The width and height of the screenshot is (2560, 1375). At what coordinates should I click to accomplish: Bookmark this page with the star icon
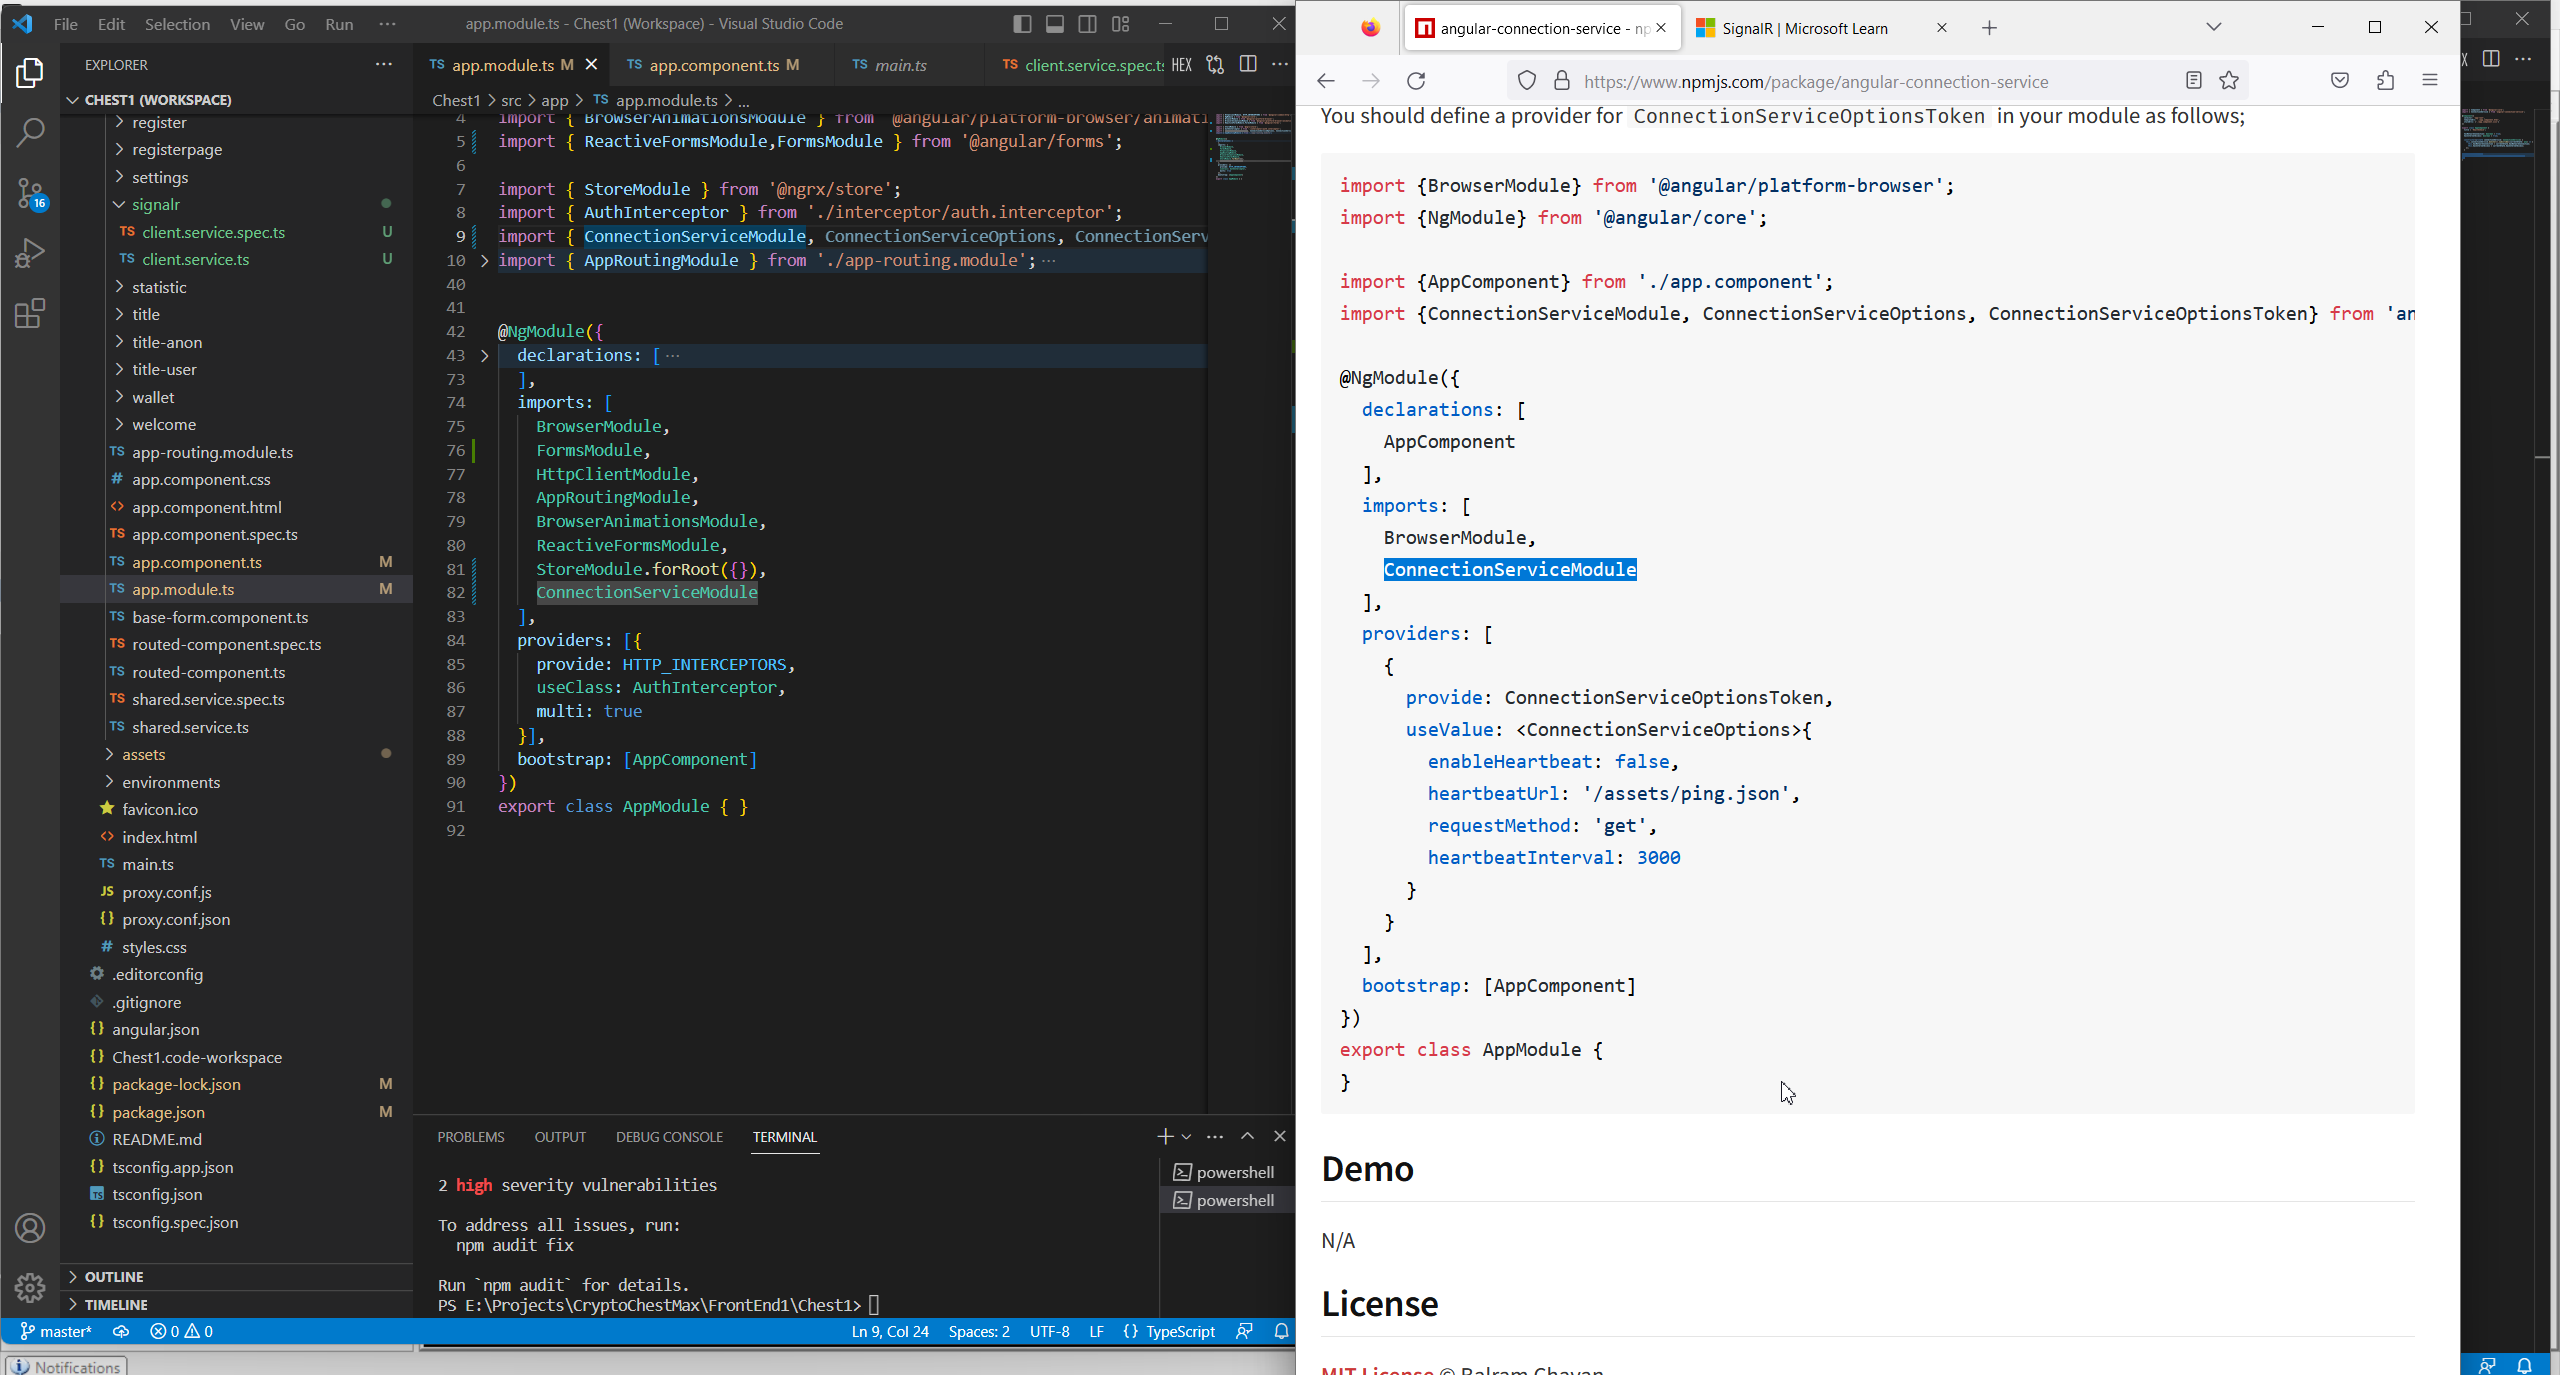pyautogui.click(x=2229, y=81)
